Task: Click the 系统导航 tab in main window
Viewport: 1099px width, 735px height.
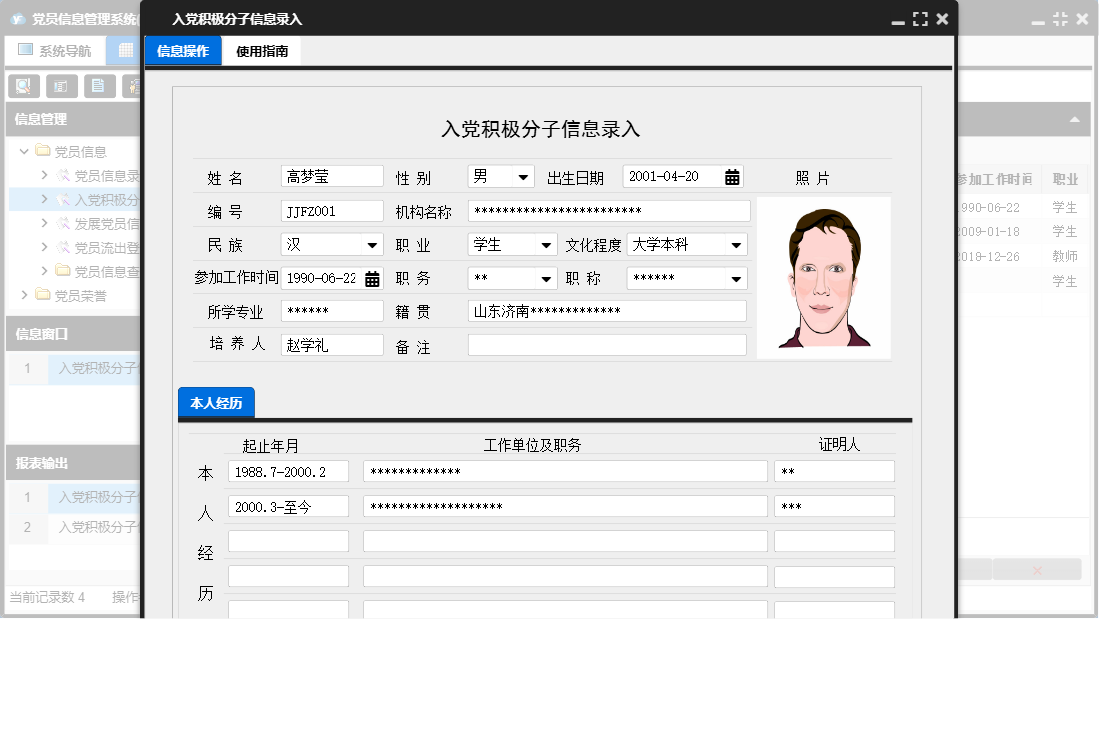Action: [54, 50]
